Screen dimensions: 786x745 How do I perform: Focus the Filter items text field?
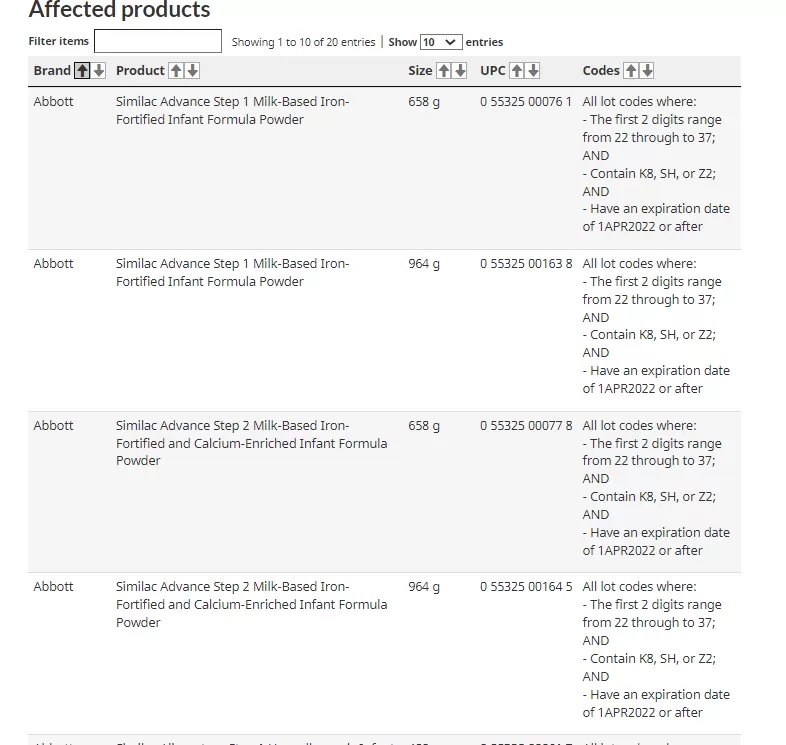pyautogui.click(x=158, y=41)
